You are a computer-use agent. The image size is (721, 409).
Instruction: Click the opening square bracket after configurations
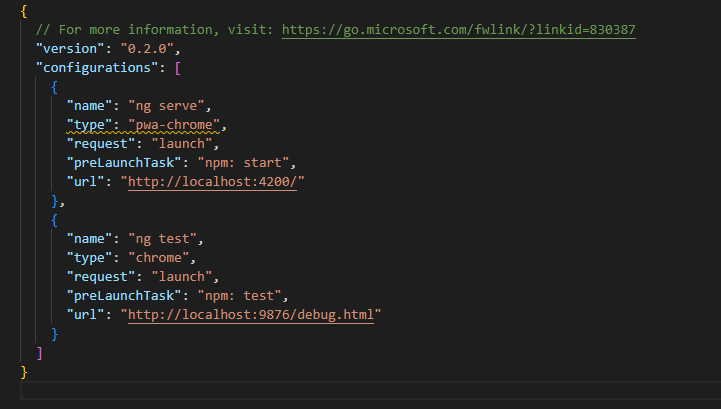tap(178, 67)
